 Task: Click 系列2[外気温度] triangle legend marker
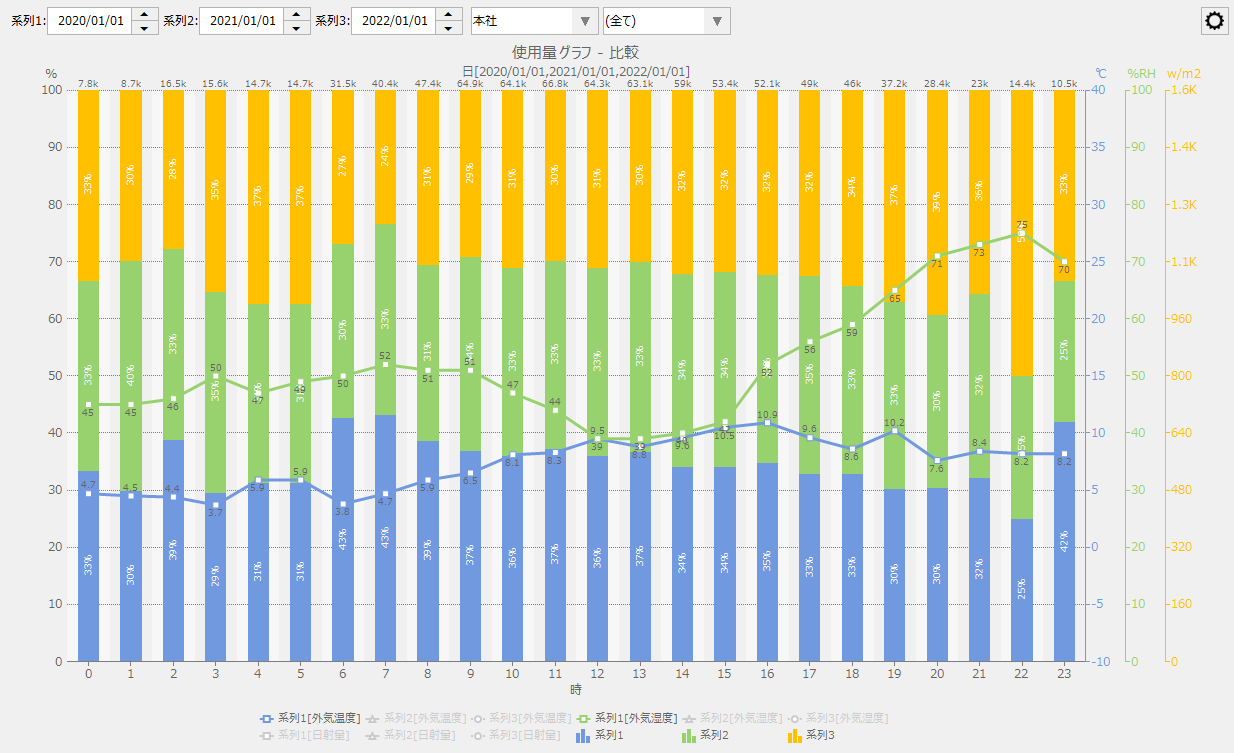tap(372, 718)
